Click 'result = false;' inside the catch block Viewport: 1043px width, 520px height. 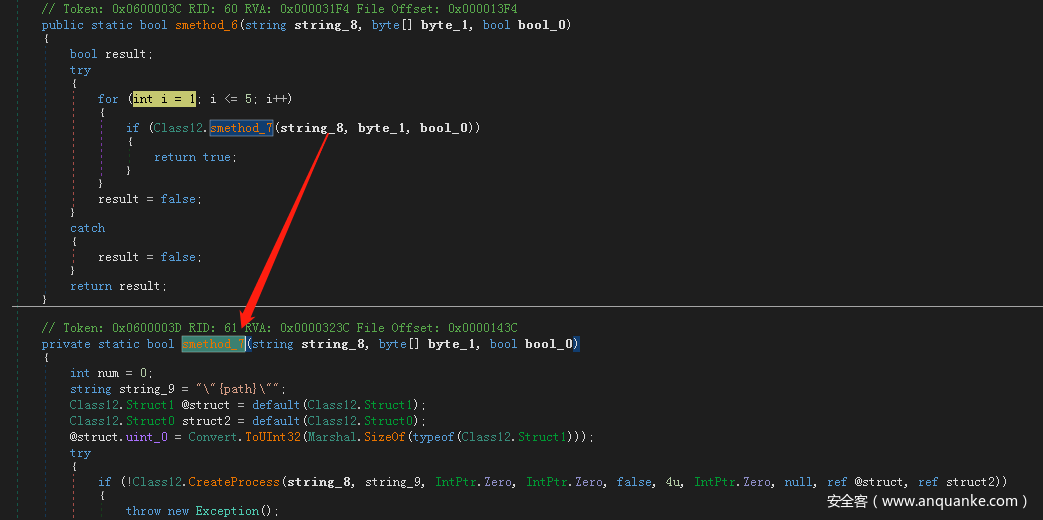150,257
